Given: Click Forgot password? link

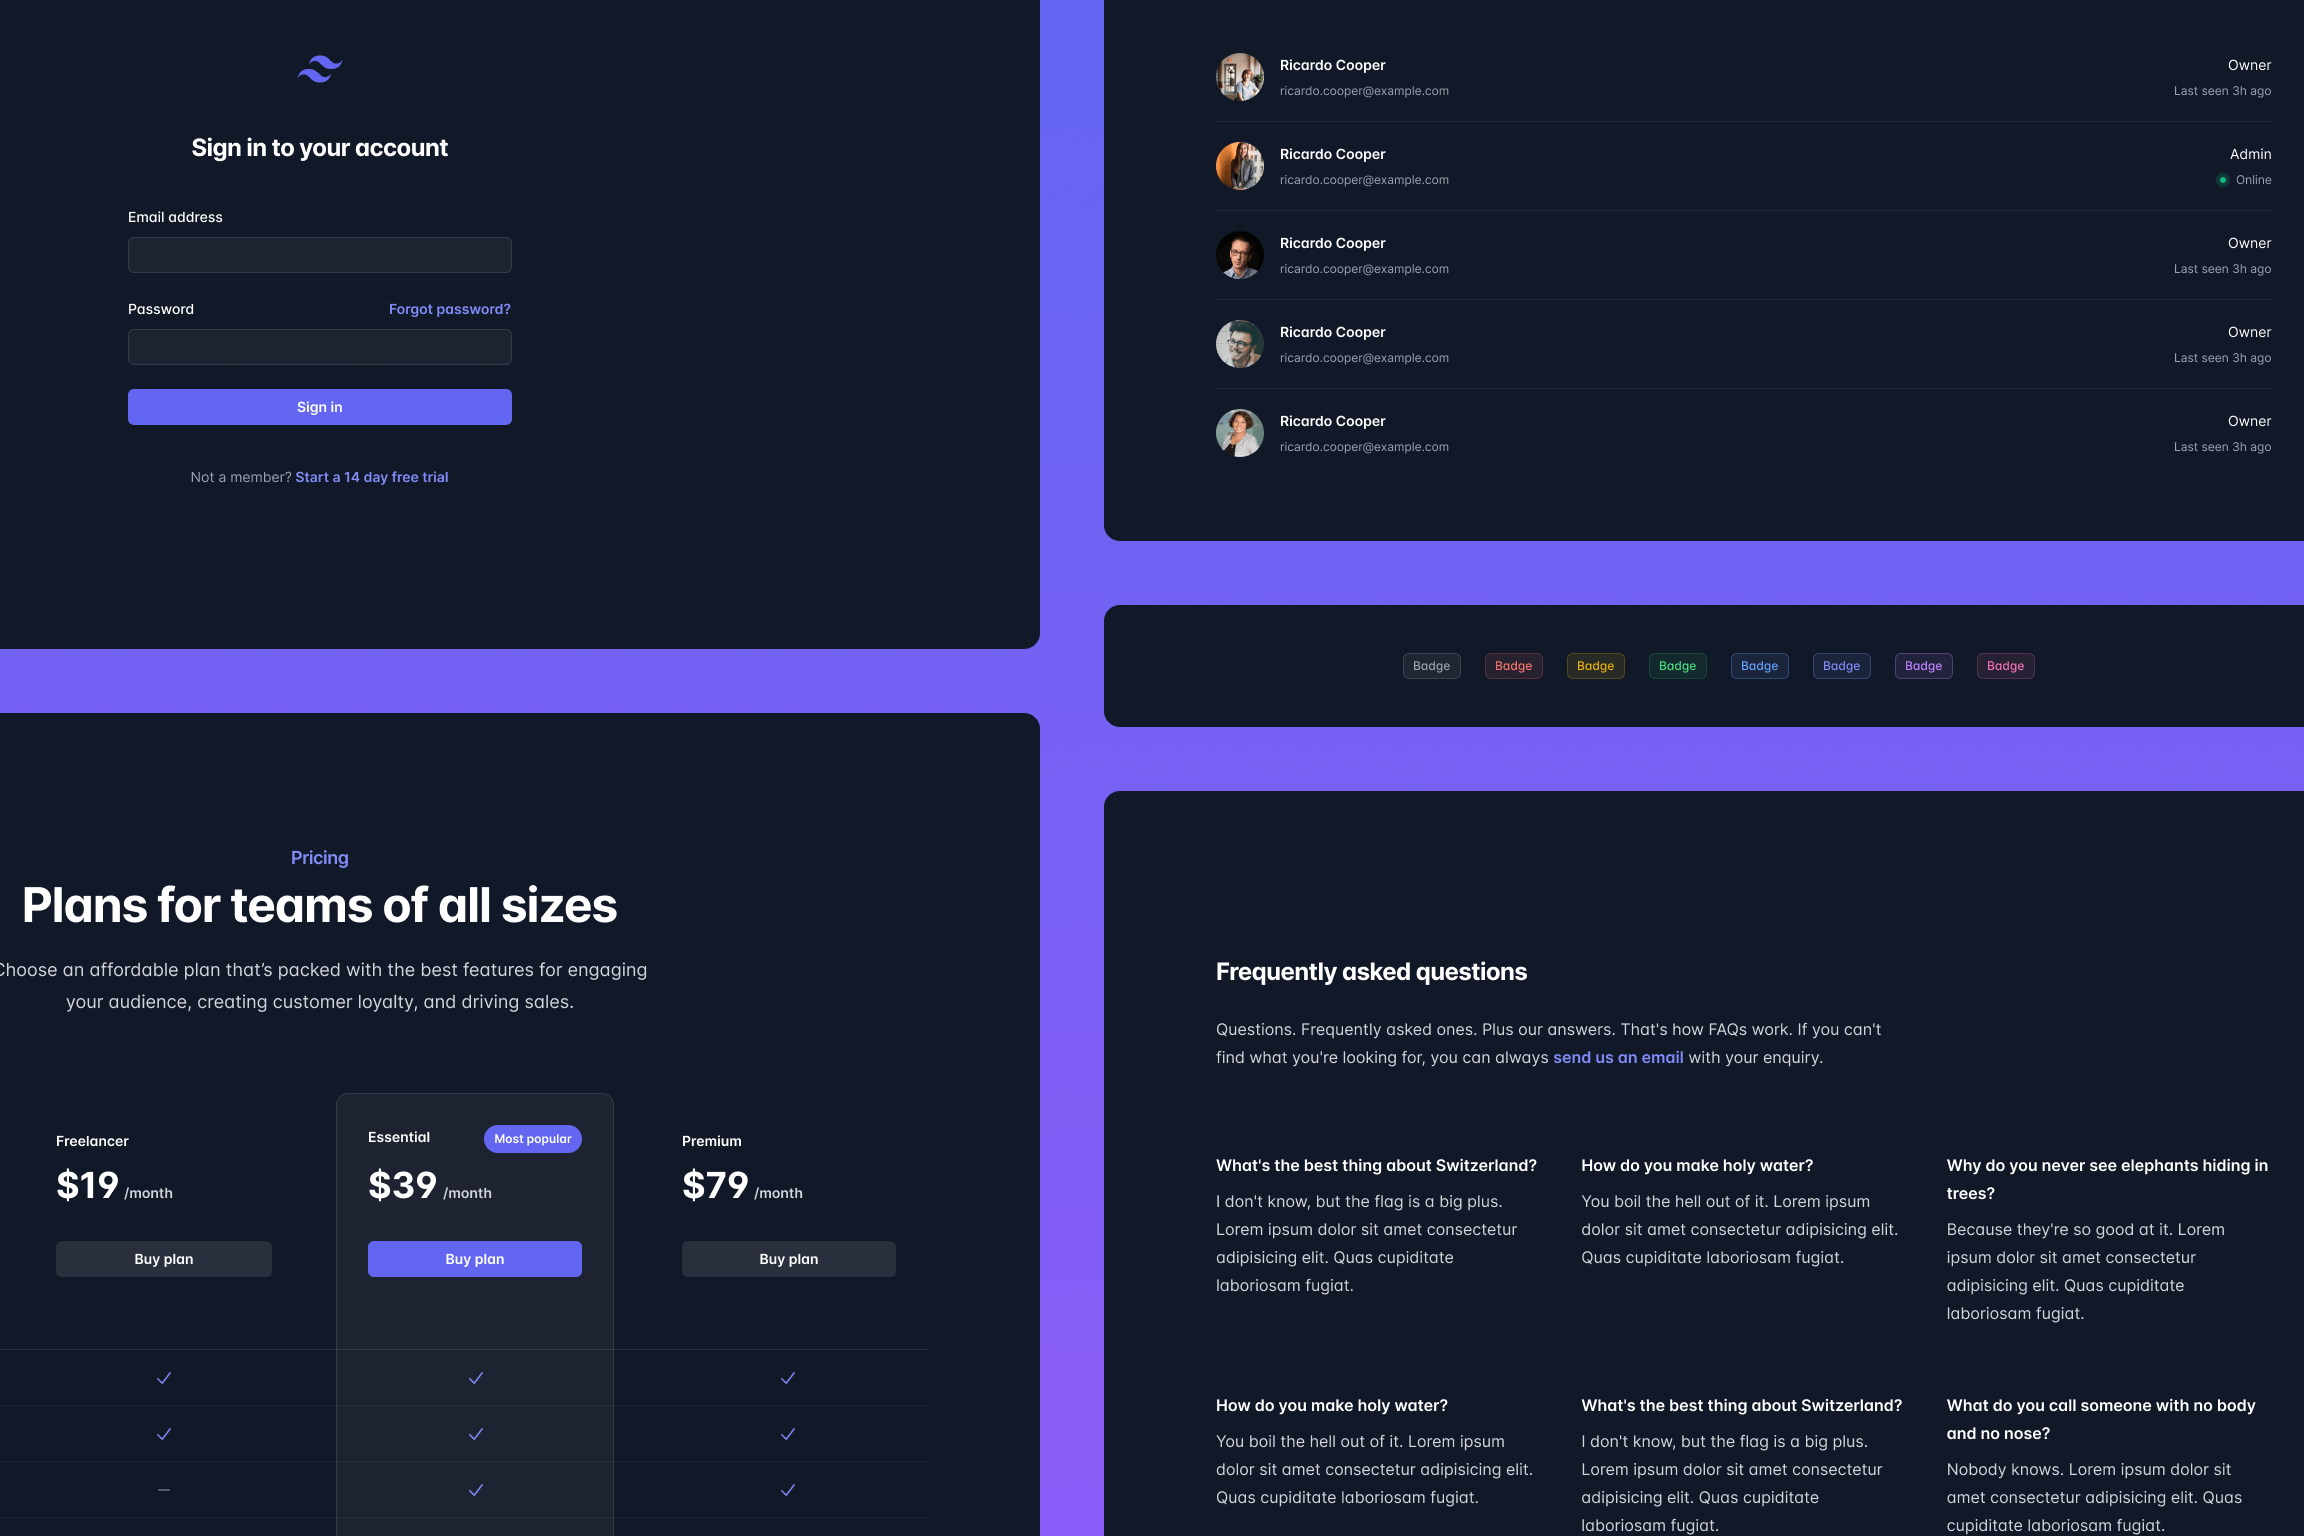Looking at the screenshot, I should click(449, 309).
